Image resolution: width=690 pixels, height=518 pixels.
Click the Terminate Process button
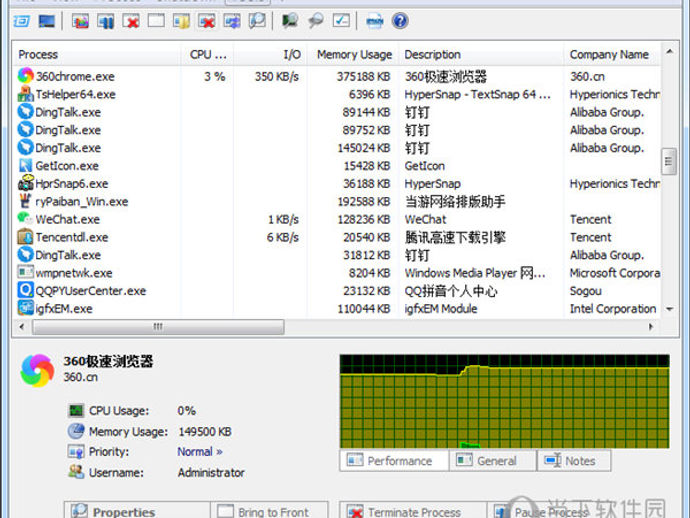coord(413,511)
